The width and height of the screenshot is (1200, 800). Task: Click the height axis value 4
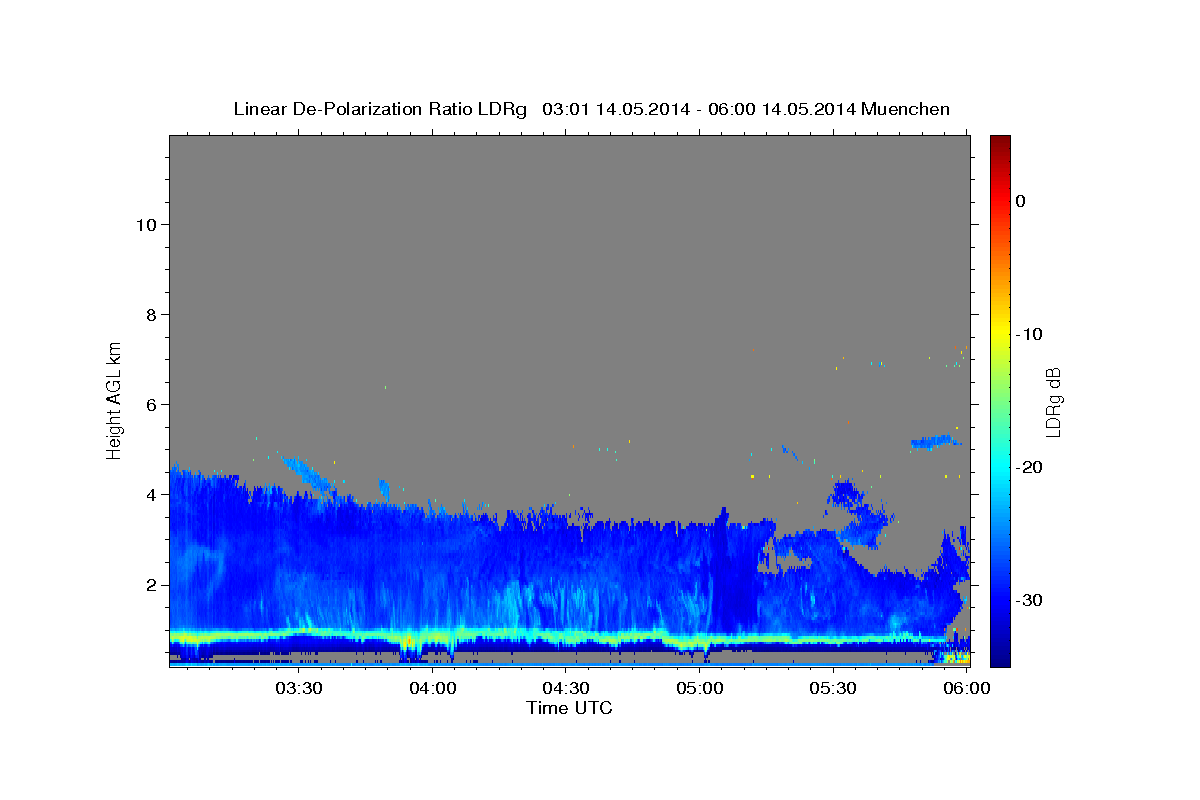(152, 495)
